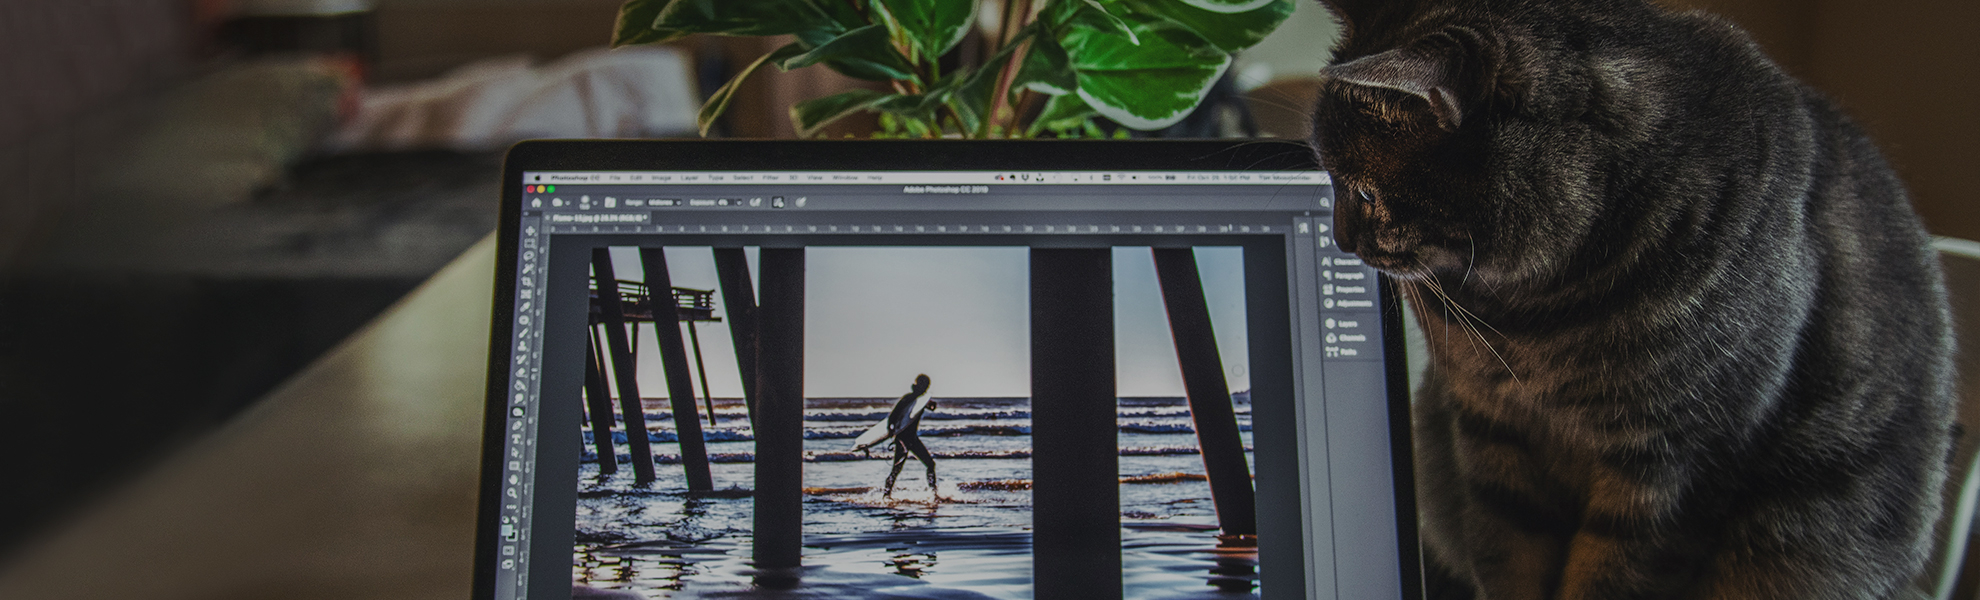Select the Lasso tool
1980x600 pixels.
pyautogui.click(x=528, y=256)
